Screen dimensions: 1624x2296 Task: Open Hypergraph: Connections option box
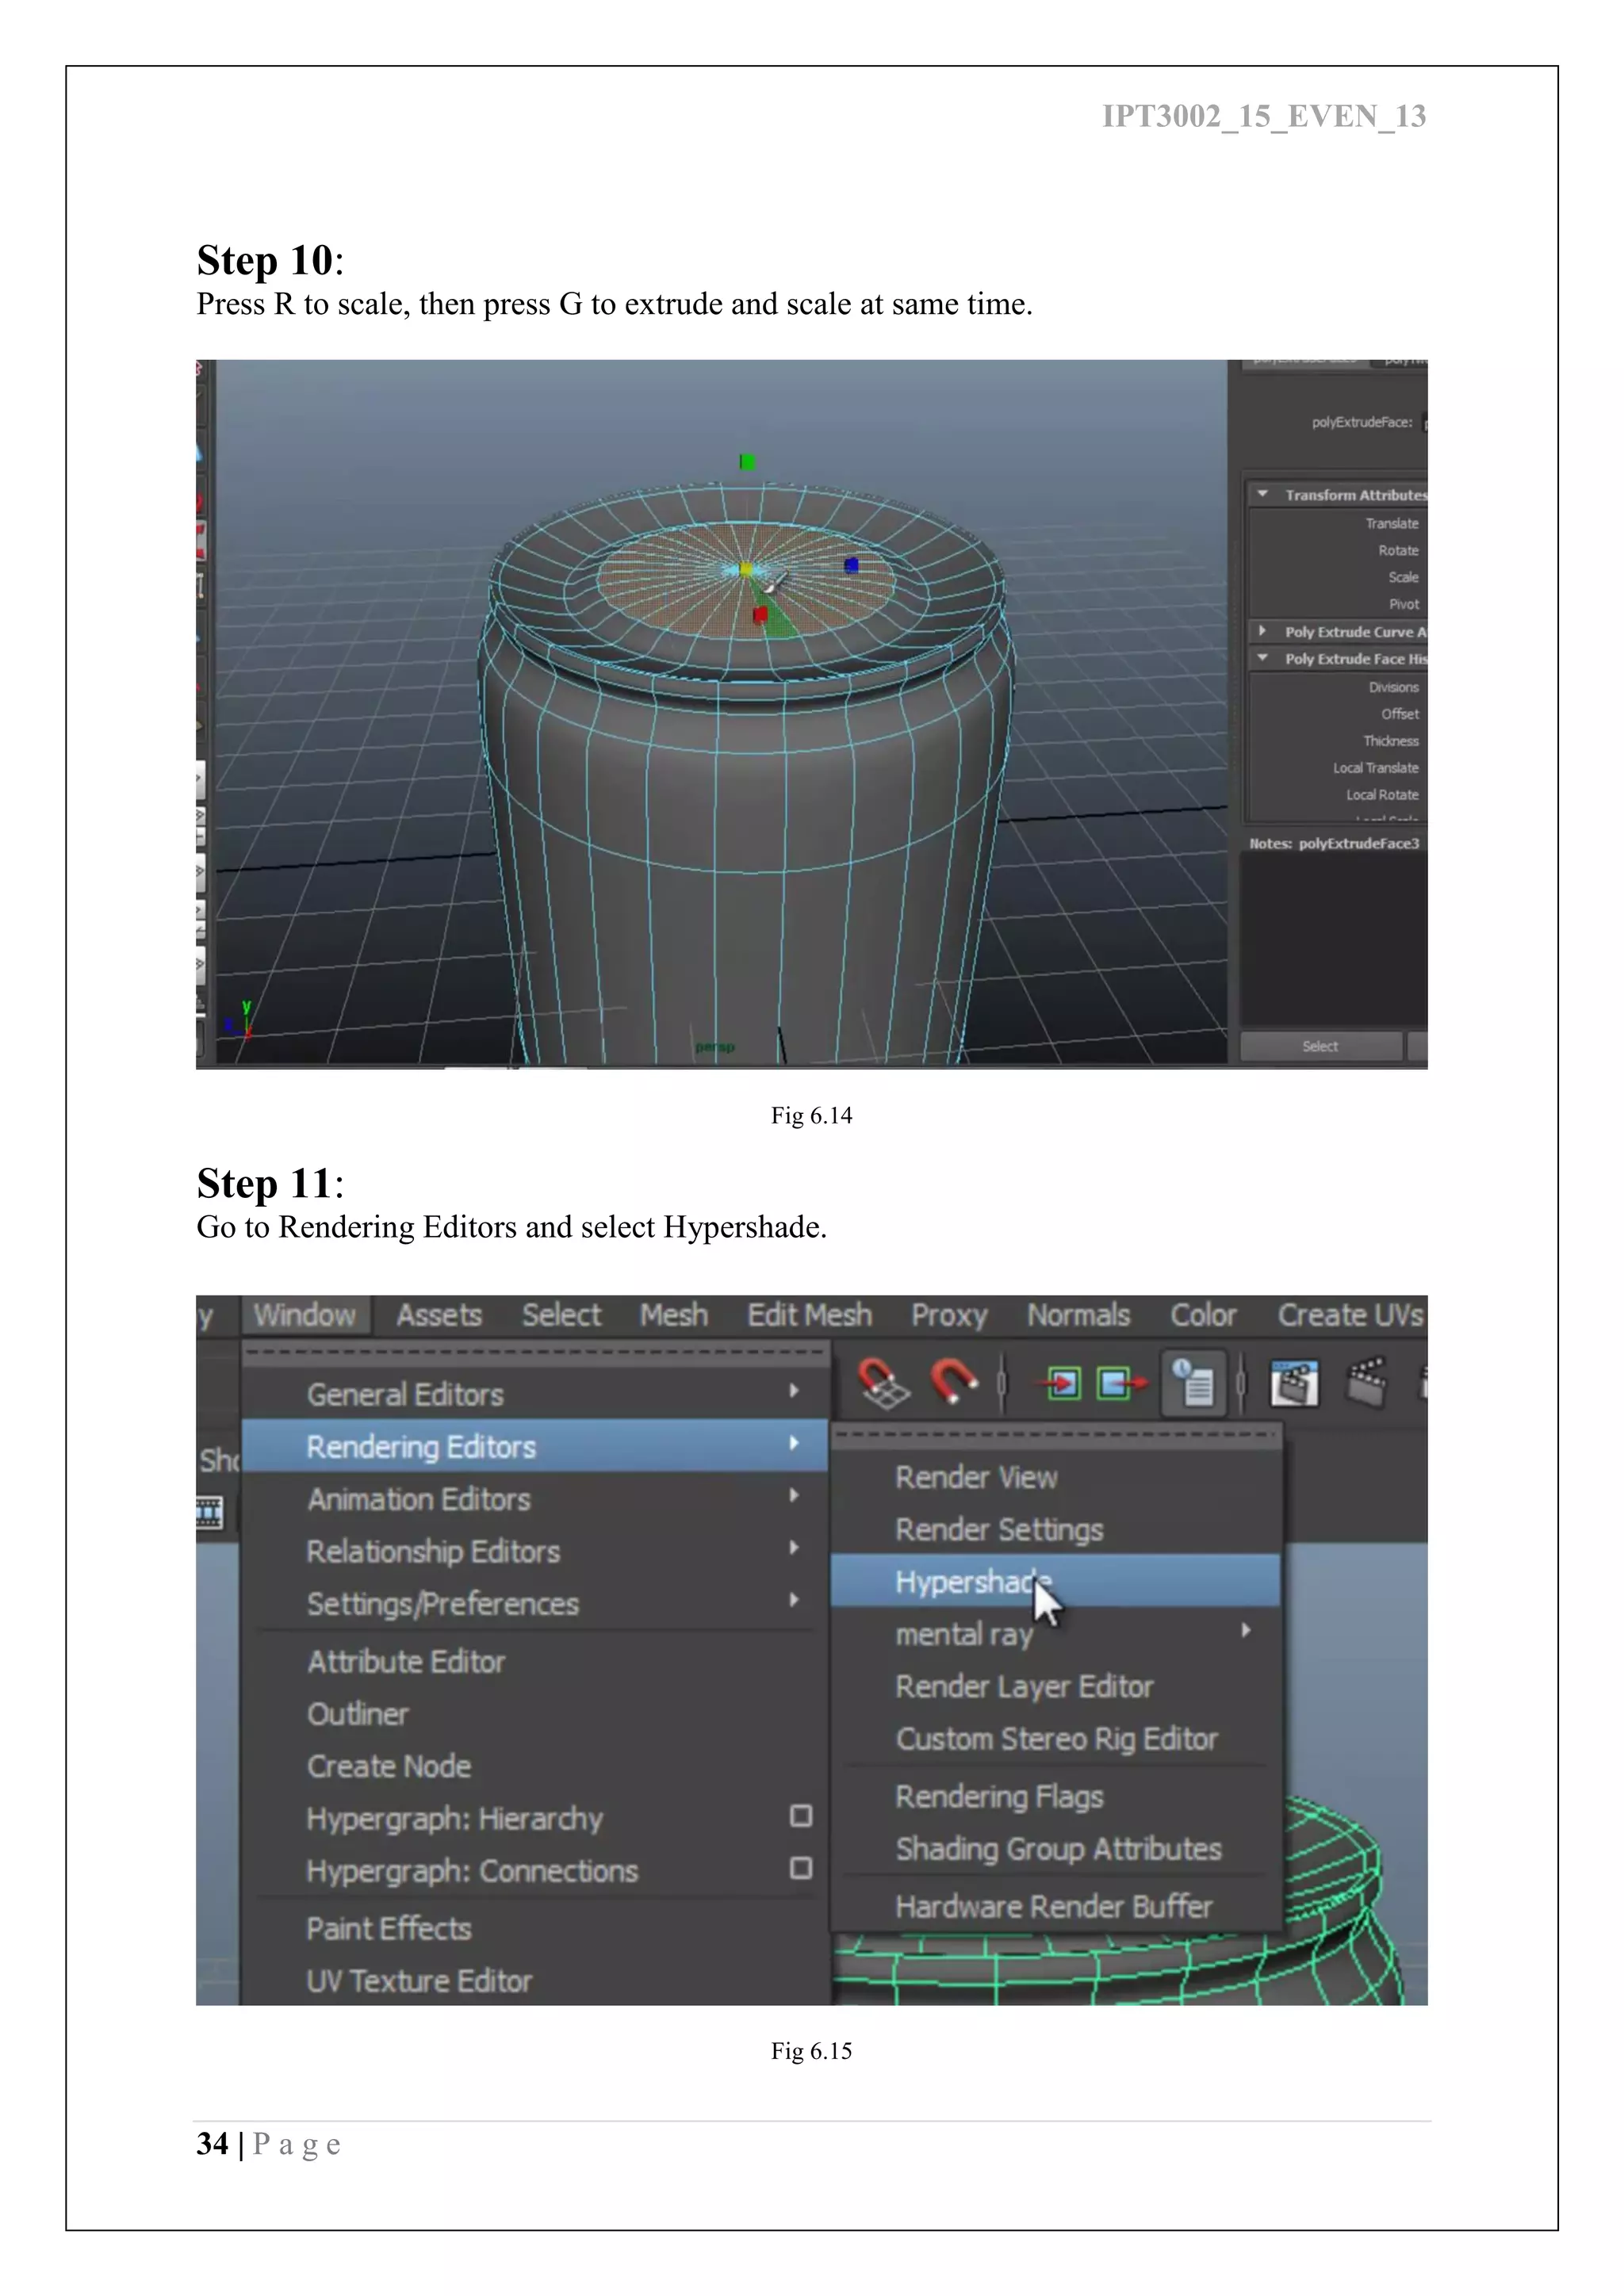click(801, 1868)
